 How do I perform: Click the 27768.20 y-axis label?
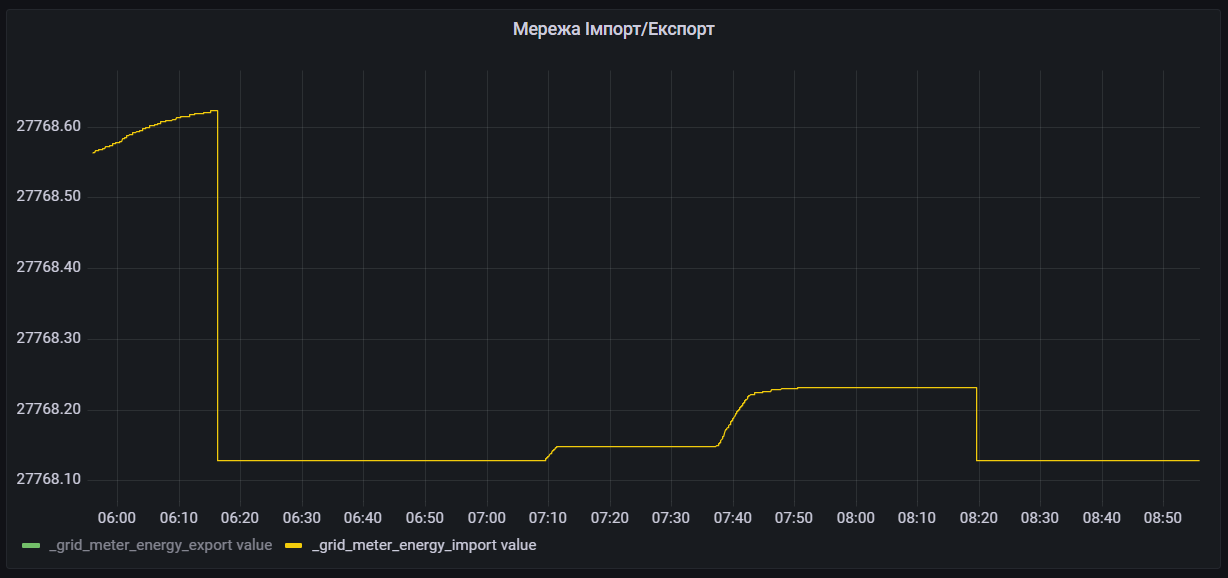(49, 410)
